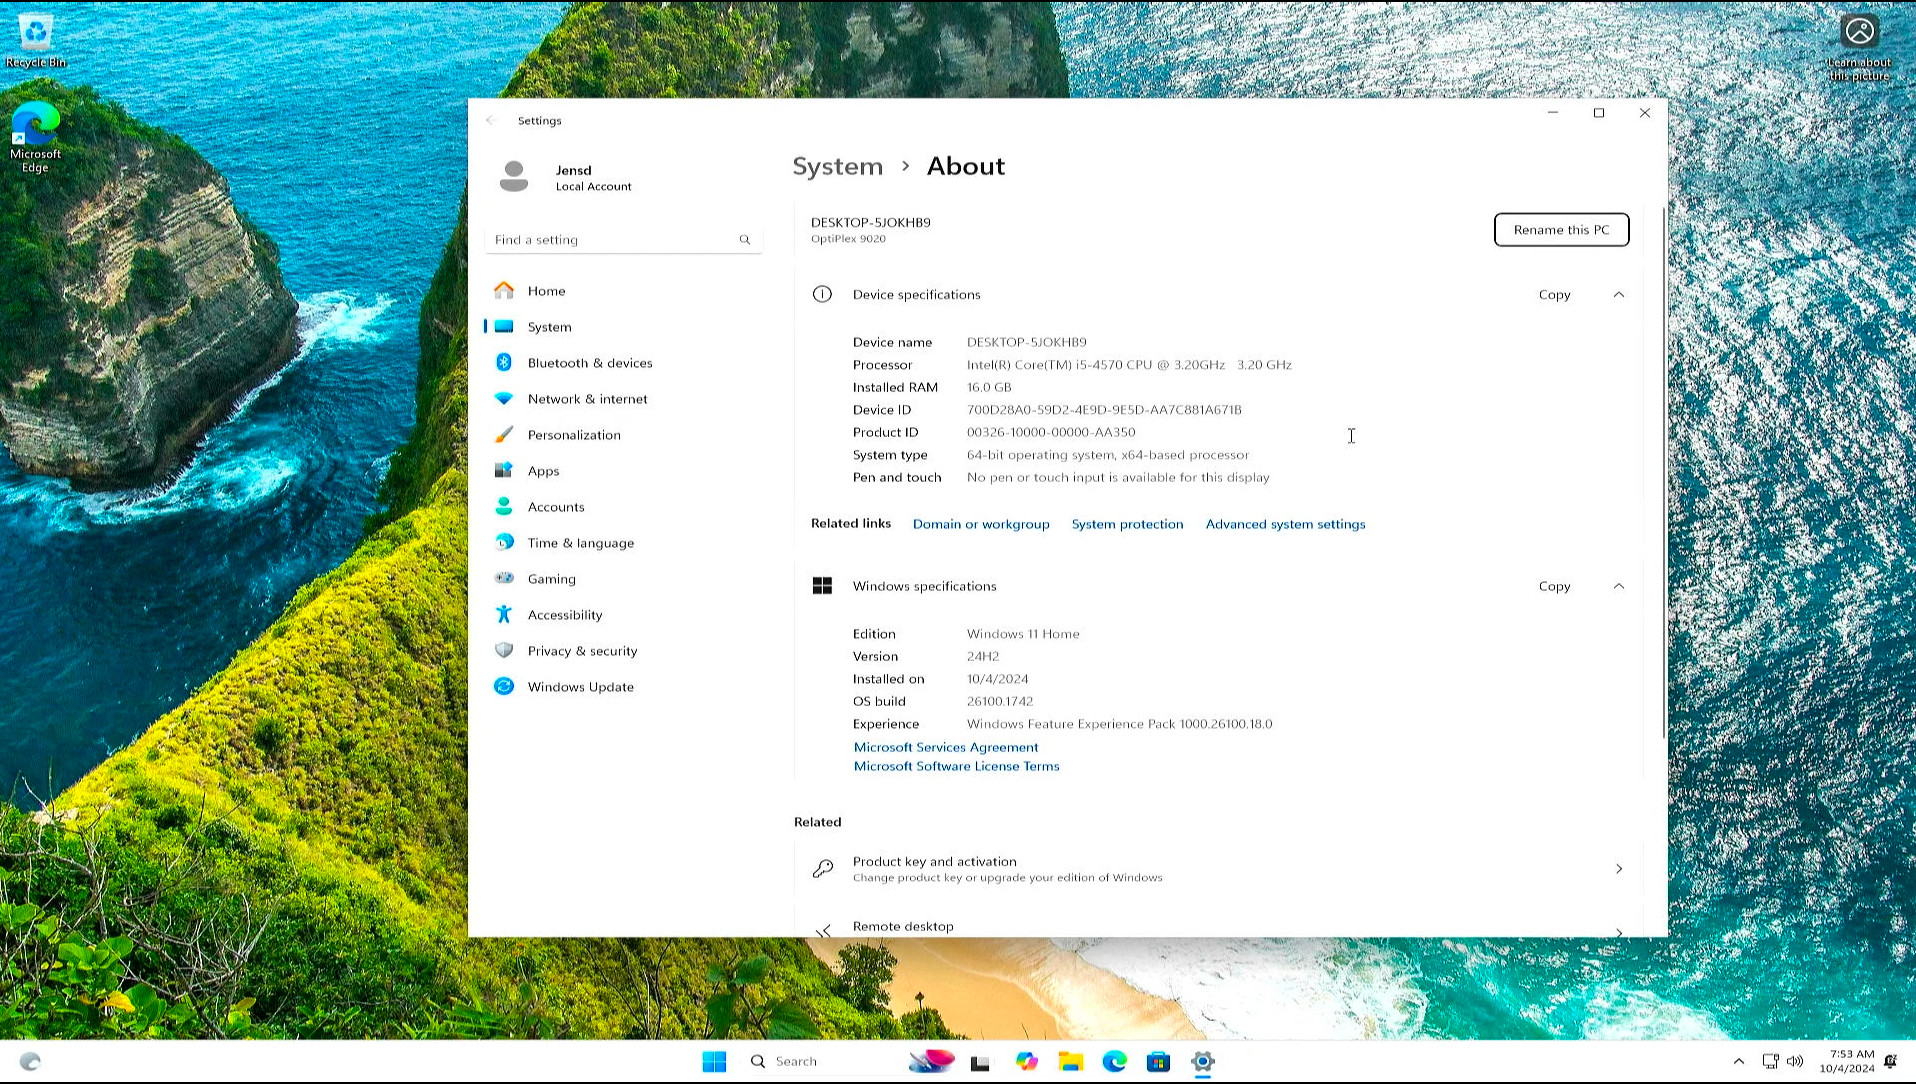Screen dimensions: 1916x1084
Task: Open Network & internet settings
Action: click(x=586, y=398)
